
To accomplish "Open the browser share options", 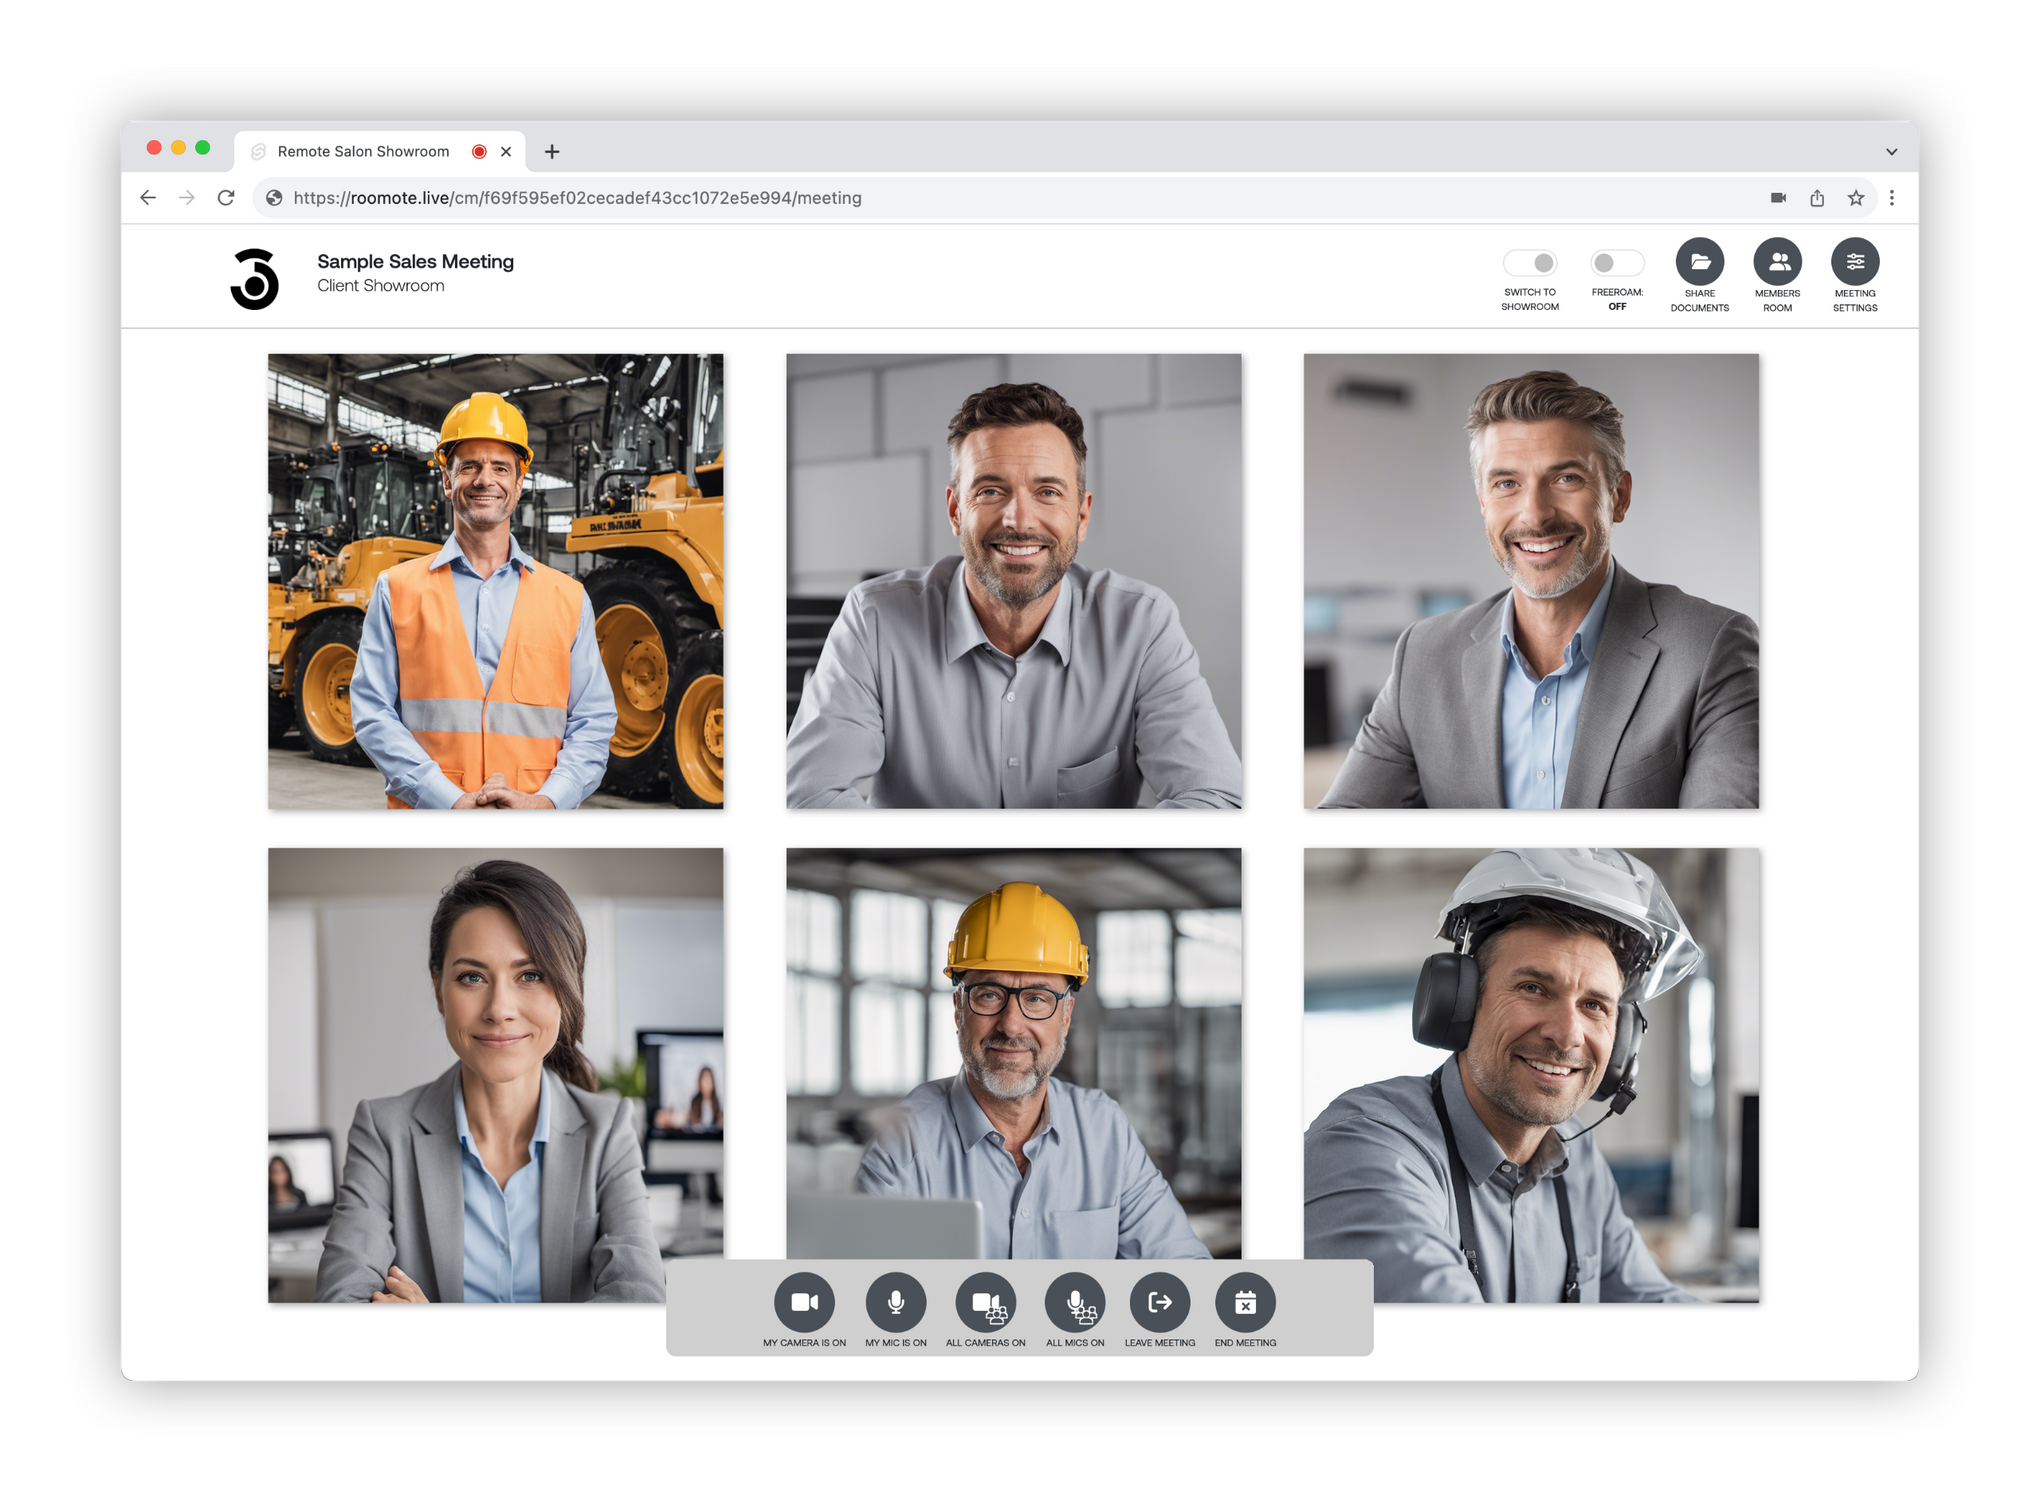I will click(x=1817, y=197).
